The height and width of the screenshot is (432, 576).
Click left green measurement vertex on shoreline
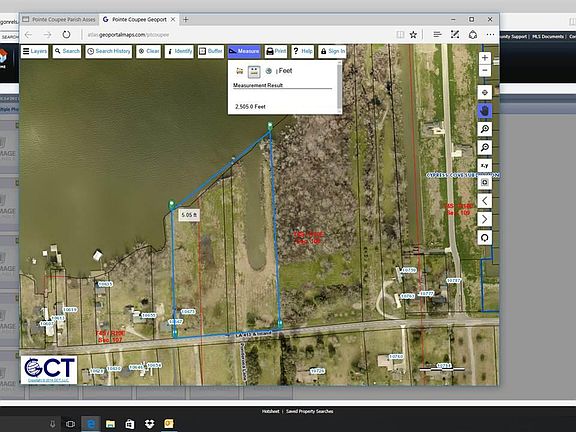(171, 204)
